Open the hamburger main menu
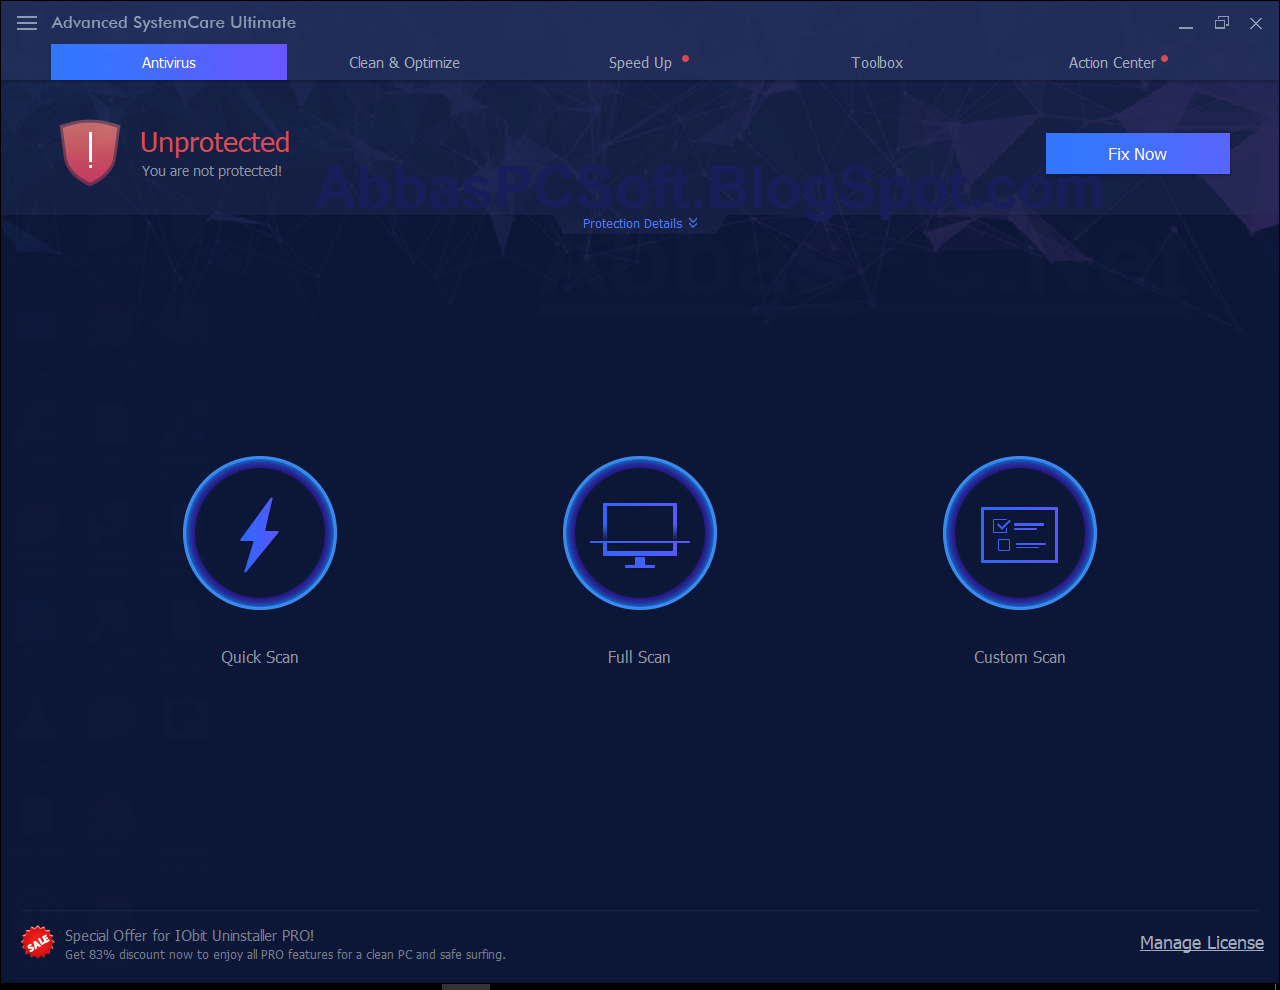 point(27,22)
